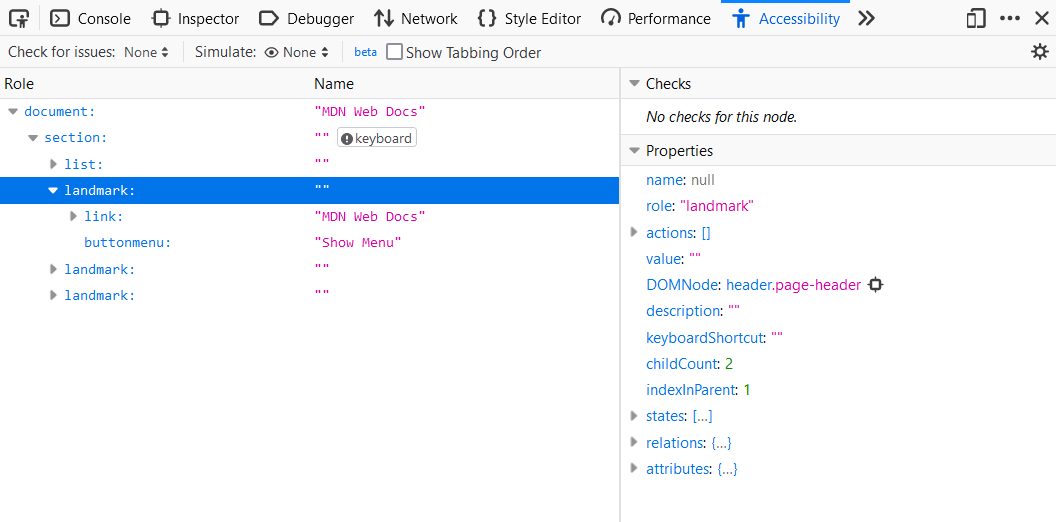Expand the link MDN Web Docs node
The image size is (1056, 522).
[x=74, y=216]
